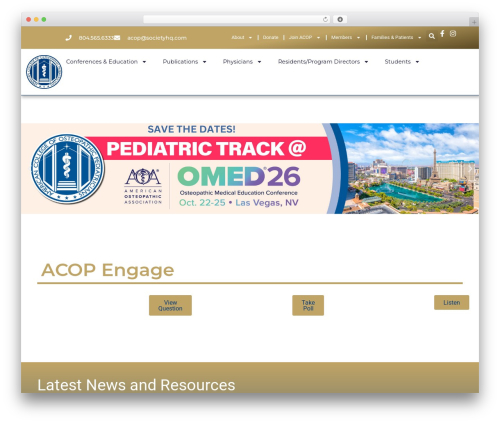Open the Students menu
This screenshot has width=500, height=423.
click(397, 62)
